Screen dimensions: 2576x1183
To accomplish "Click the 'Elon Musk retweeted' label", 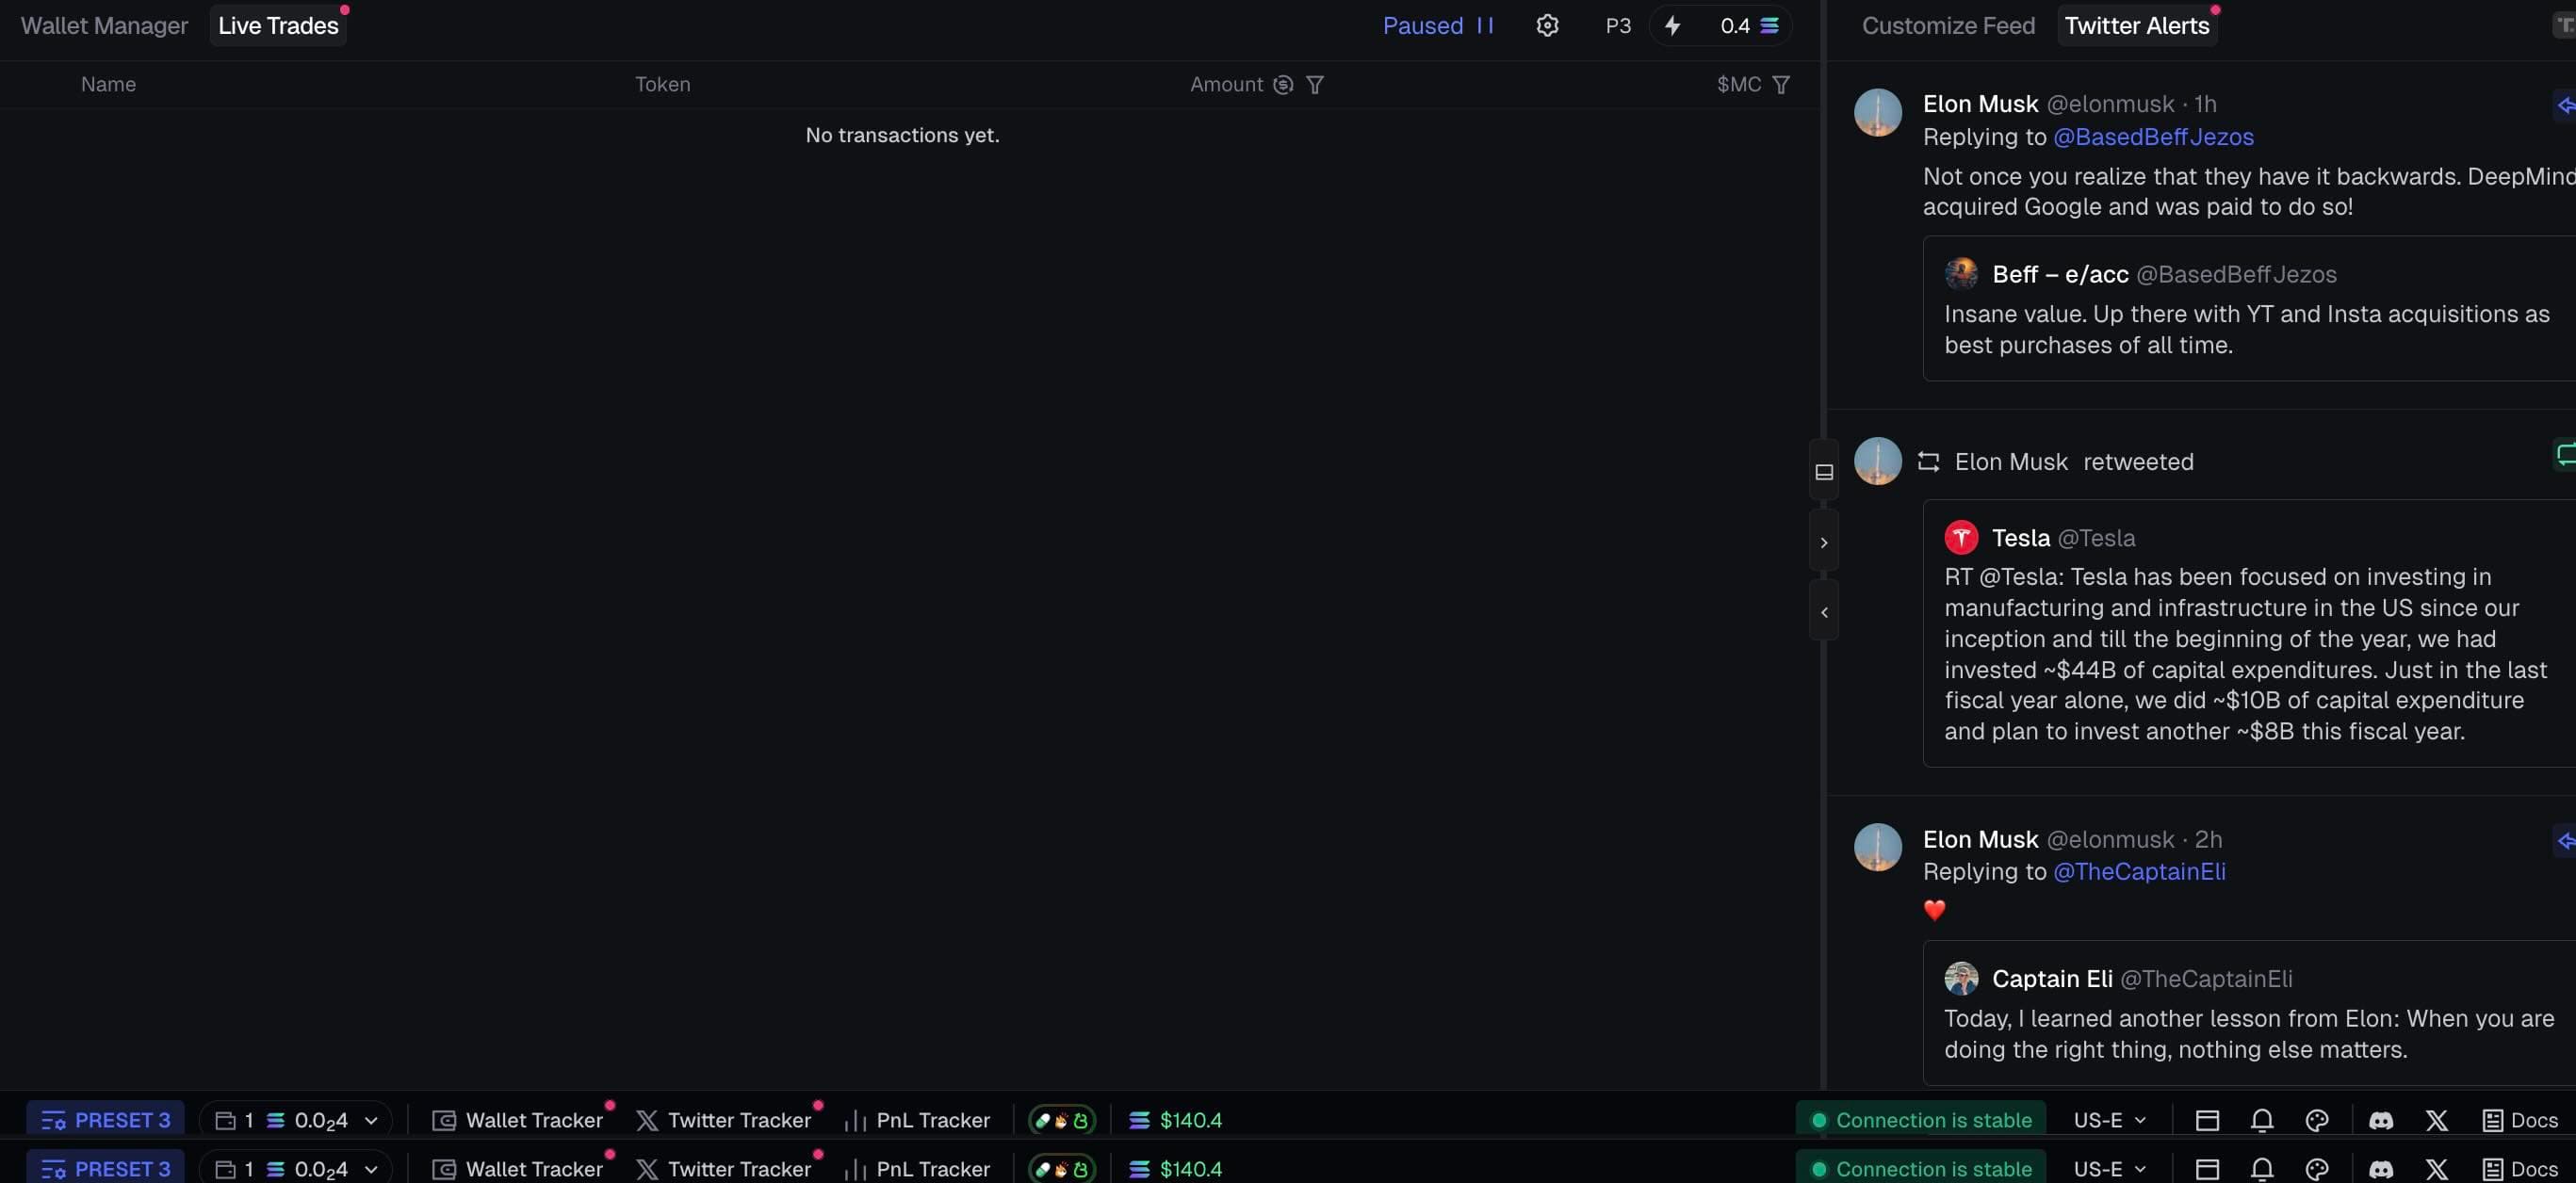I will 2074,462.
